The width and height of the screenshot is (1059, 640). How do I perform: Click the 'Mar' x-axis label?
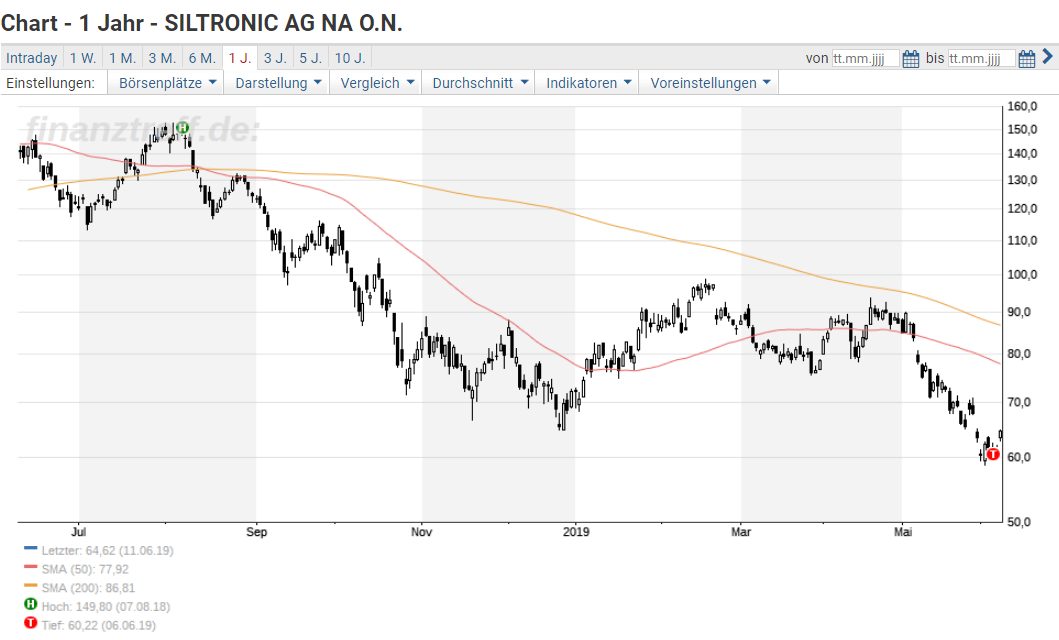(741, 532)
